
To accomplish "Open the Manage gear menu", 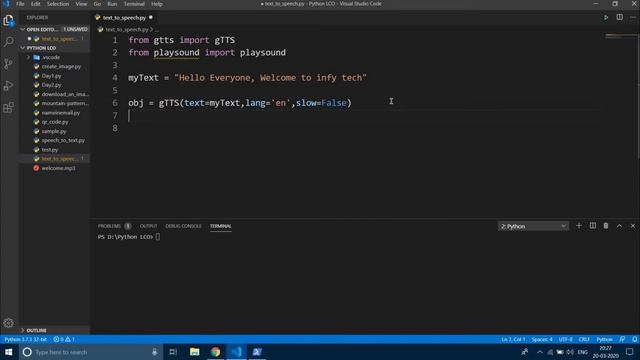I will [x=9, y=323].
